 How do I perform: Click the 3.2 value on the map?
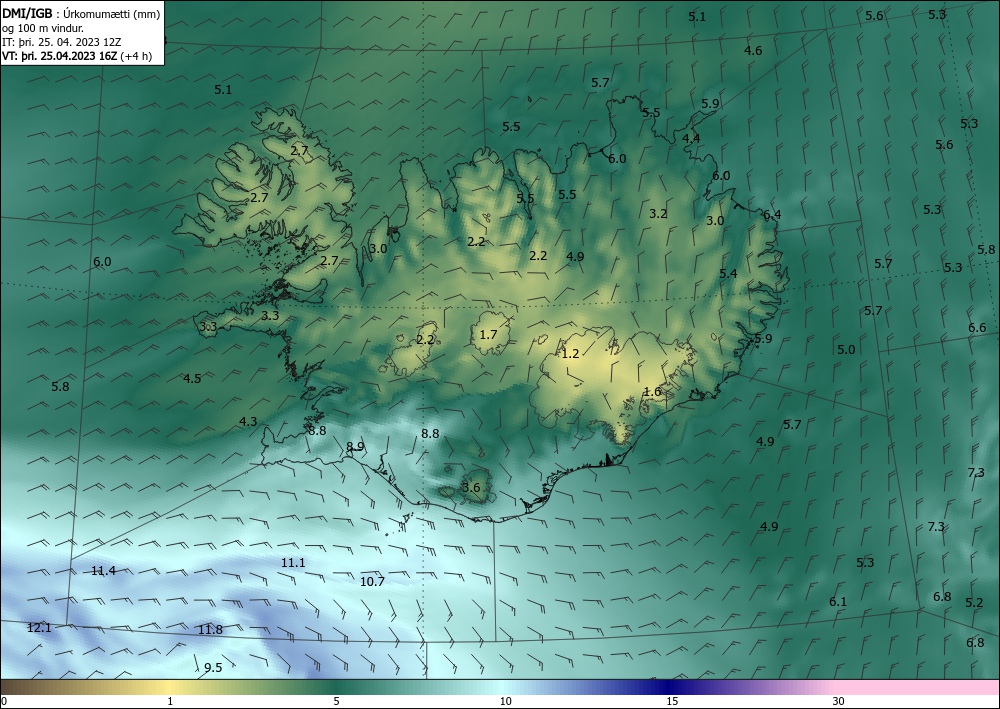tap(658, 214)
